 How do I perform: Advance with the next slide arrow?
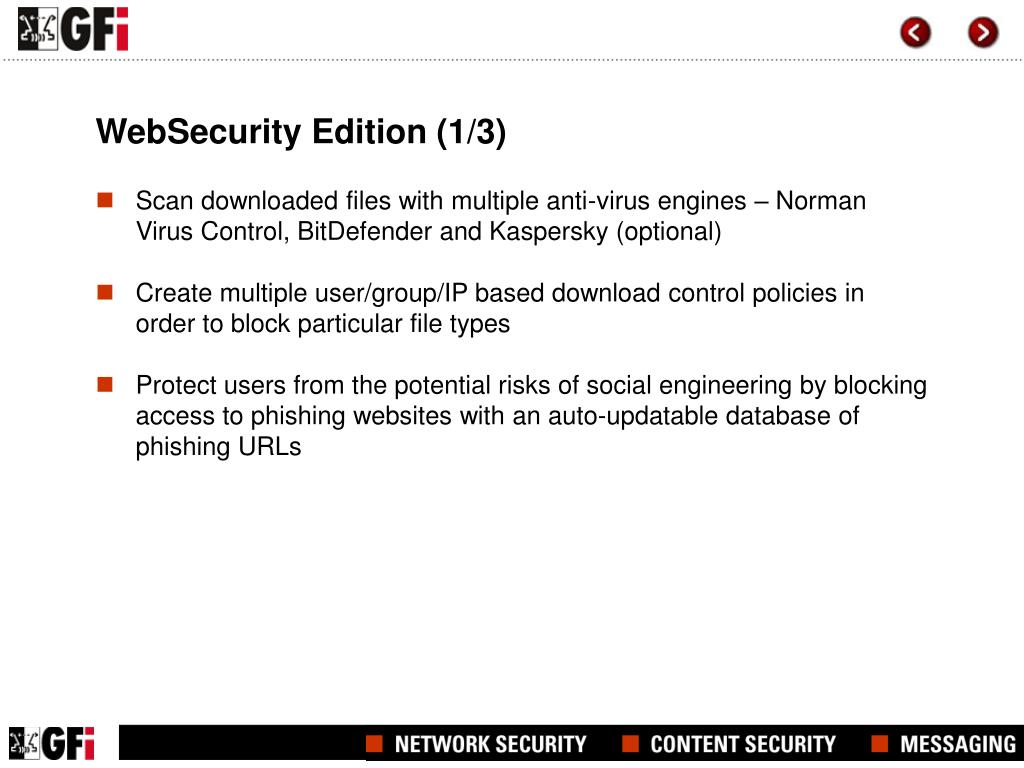(x=983, y=32)
